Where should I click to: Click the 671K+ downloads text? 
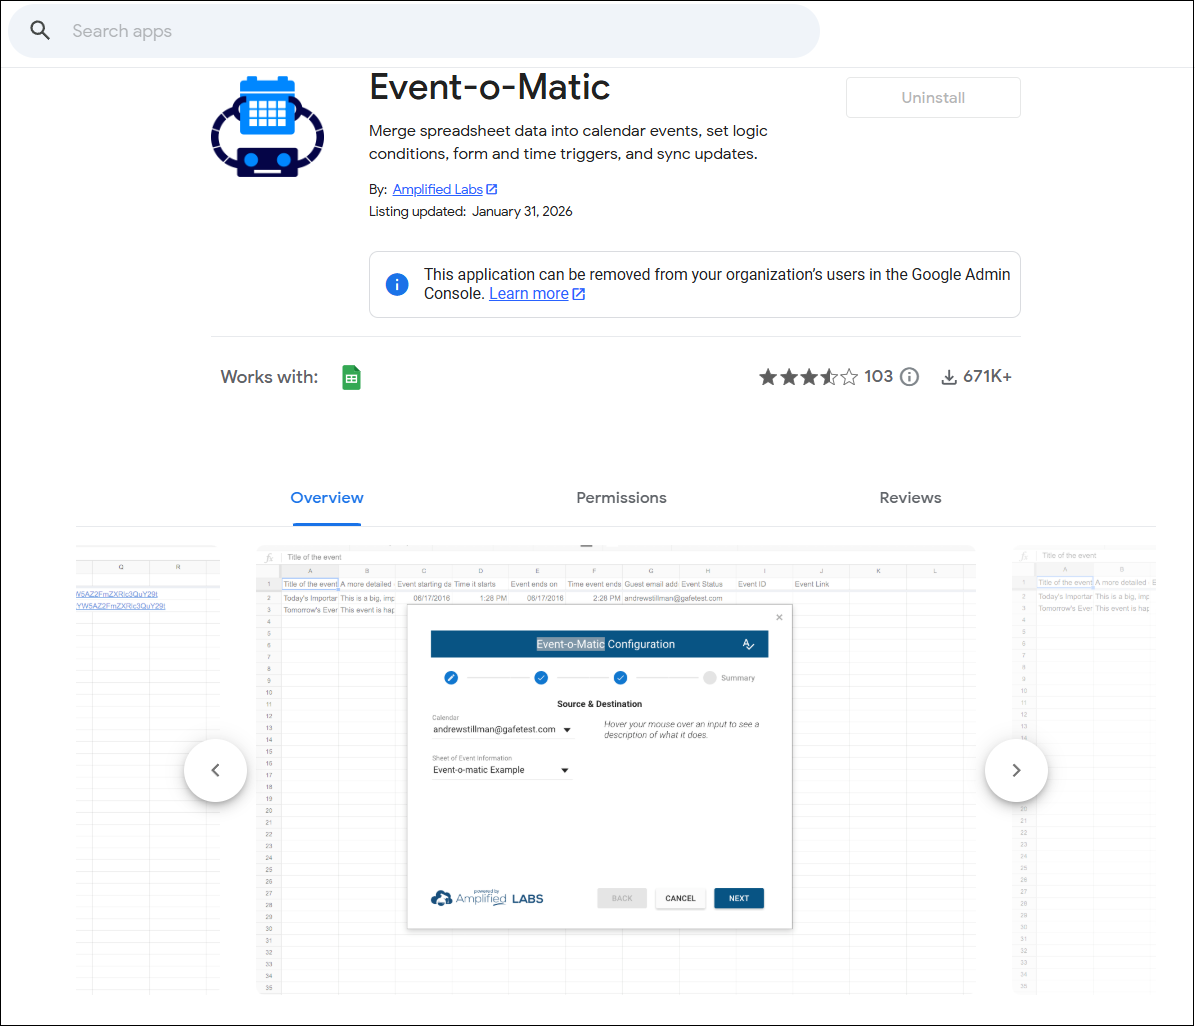(987, 377)
